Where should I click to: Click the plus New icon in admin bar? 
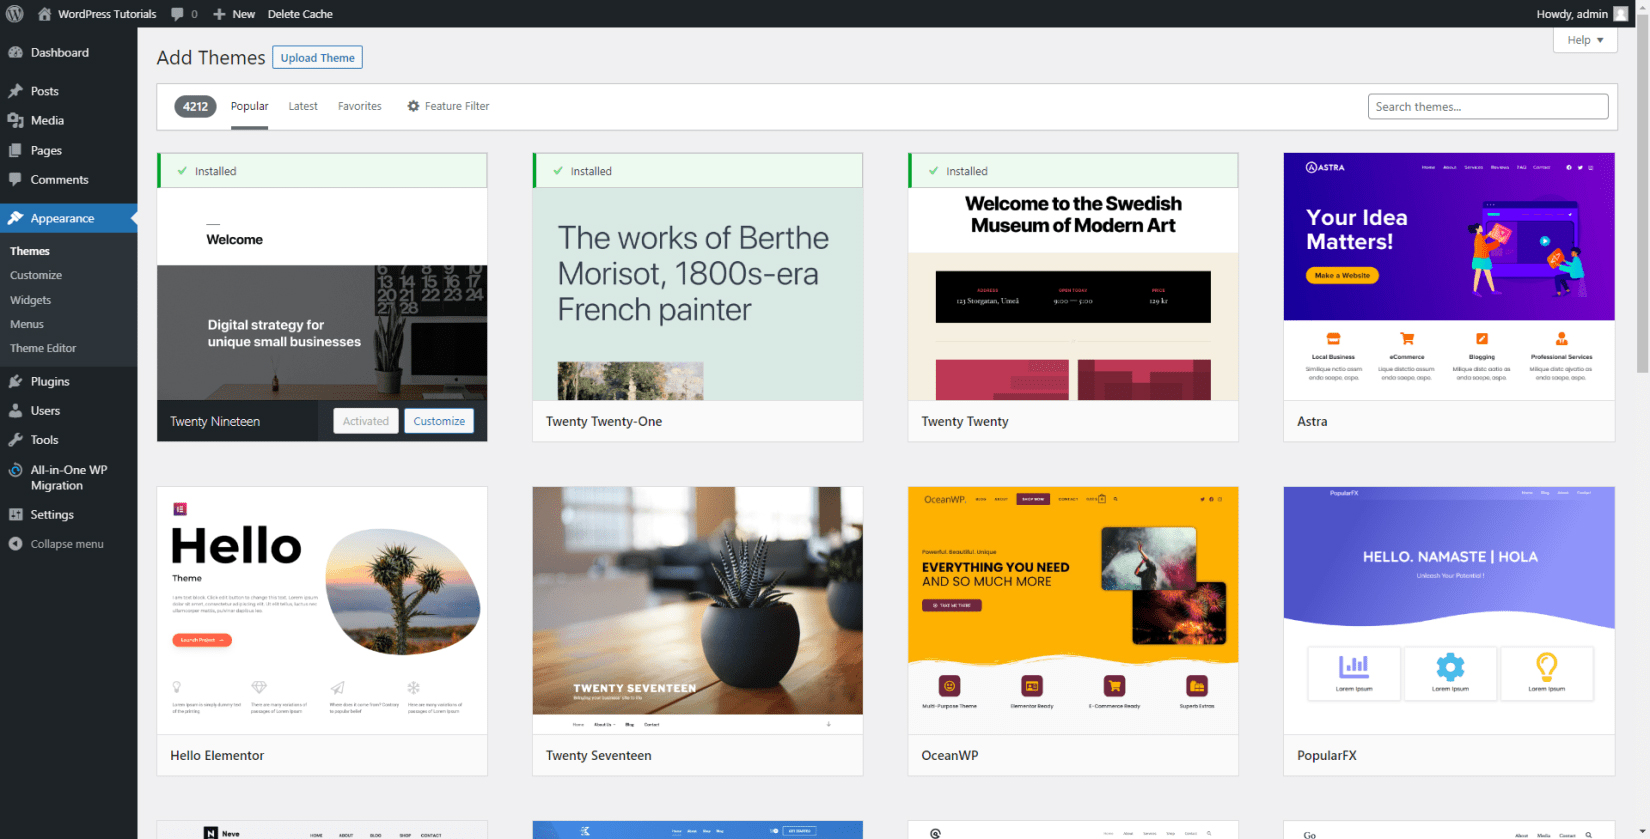pyautogui.click(x=219, y=14)
